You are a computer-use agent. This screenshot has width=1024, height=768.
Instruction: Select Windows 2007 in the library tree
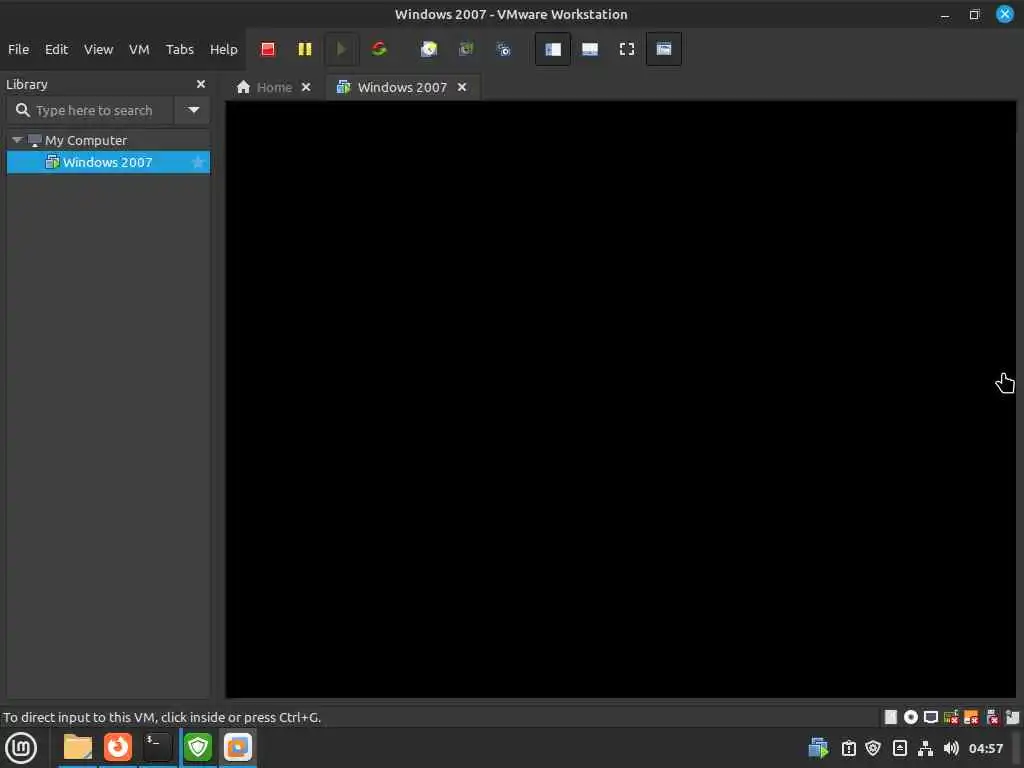(108, 162)
